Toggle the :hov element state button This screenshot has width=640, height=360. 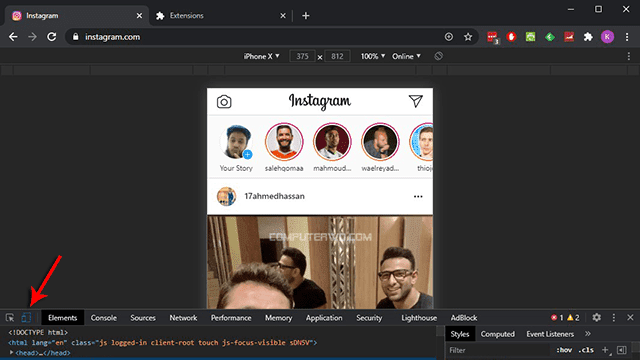pos(564,350)
